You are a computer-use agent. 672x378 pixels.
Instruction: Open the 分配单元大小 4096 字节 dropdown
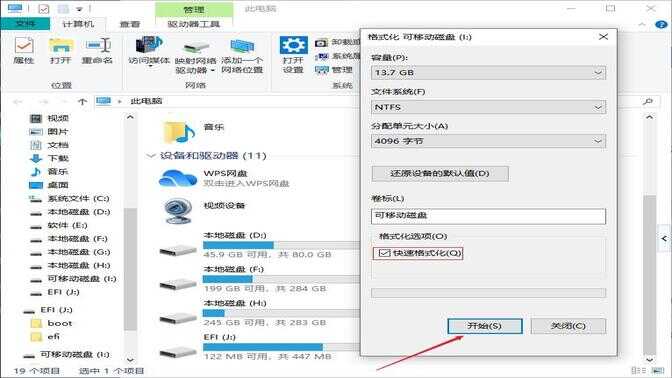[488, 141]
